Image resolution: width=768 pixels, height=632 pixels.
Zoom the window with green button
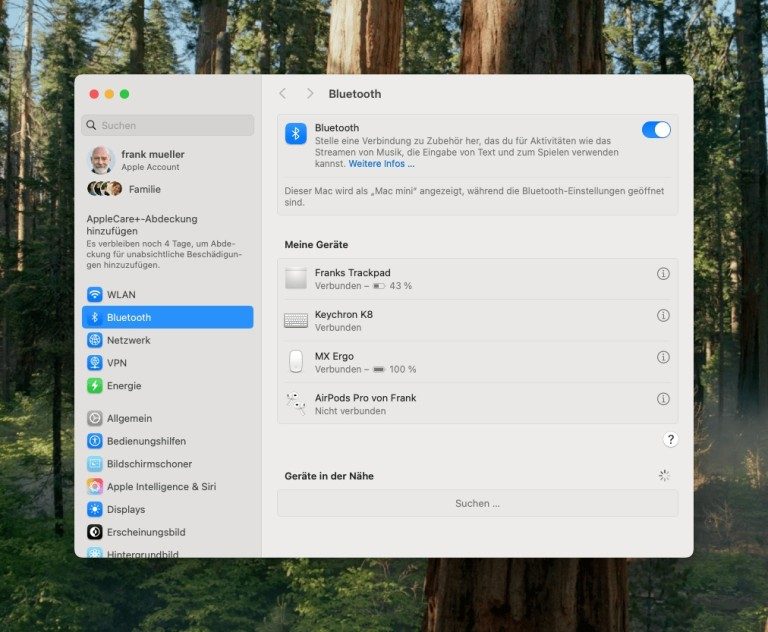[x=124, y=94]
